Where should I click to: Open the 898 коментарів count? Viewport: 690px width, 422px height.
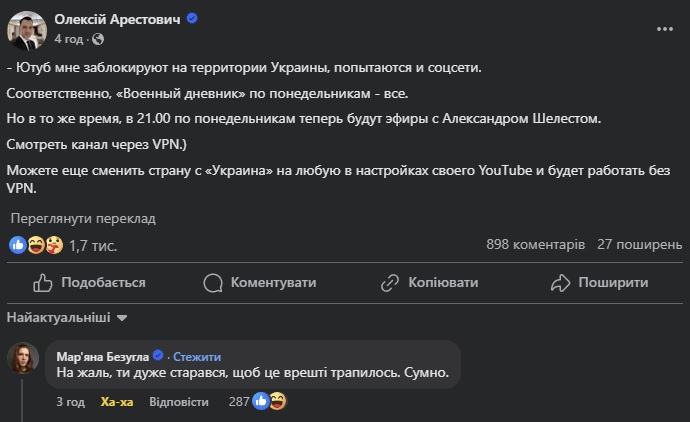[x=536, y=244]
